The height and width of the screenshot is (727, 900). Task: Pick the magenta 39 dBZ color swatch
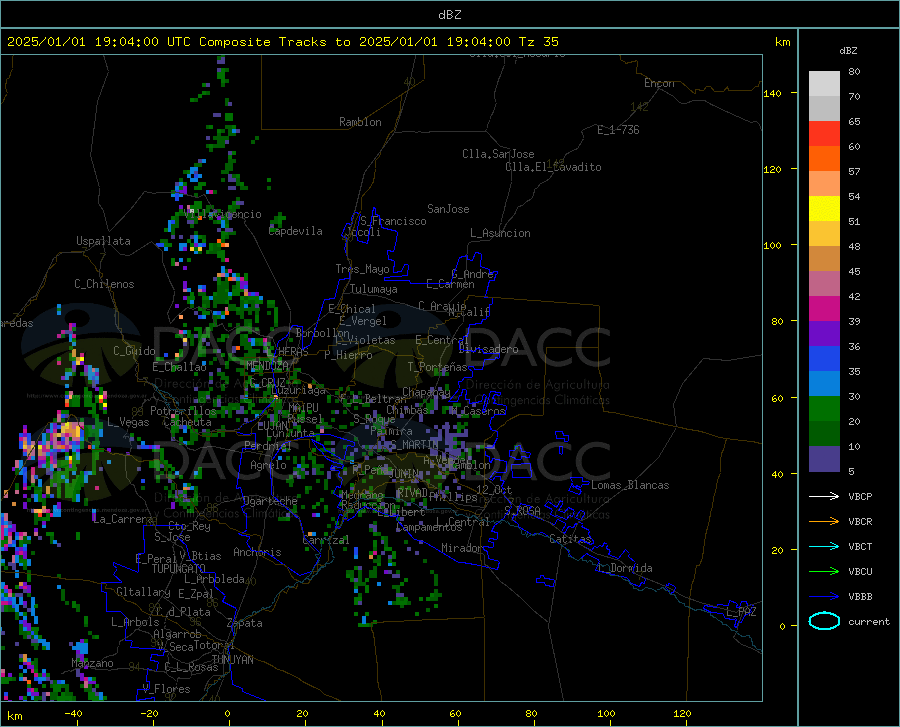pyautogui.click(x=824, y=309)
